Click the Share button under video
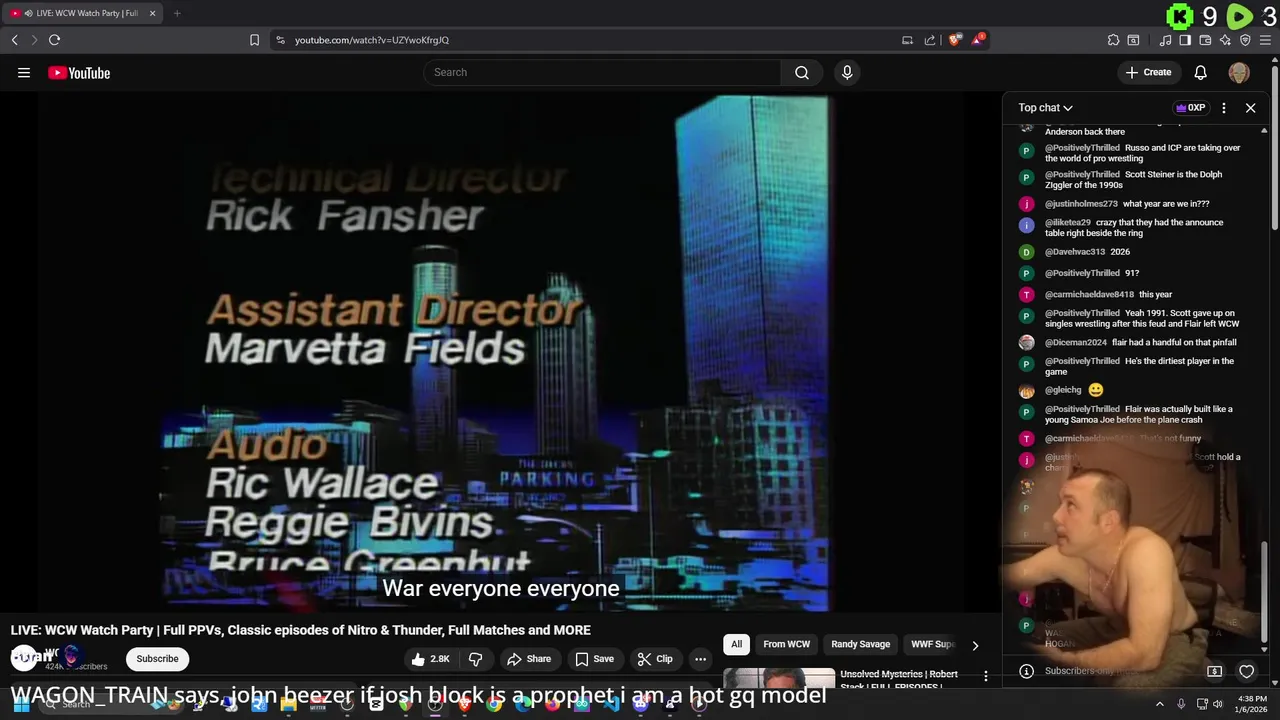This screenshot has width=1280, height=720. coord(529,659)
